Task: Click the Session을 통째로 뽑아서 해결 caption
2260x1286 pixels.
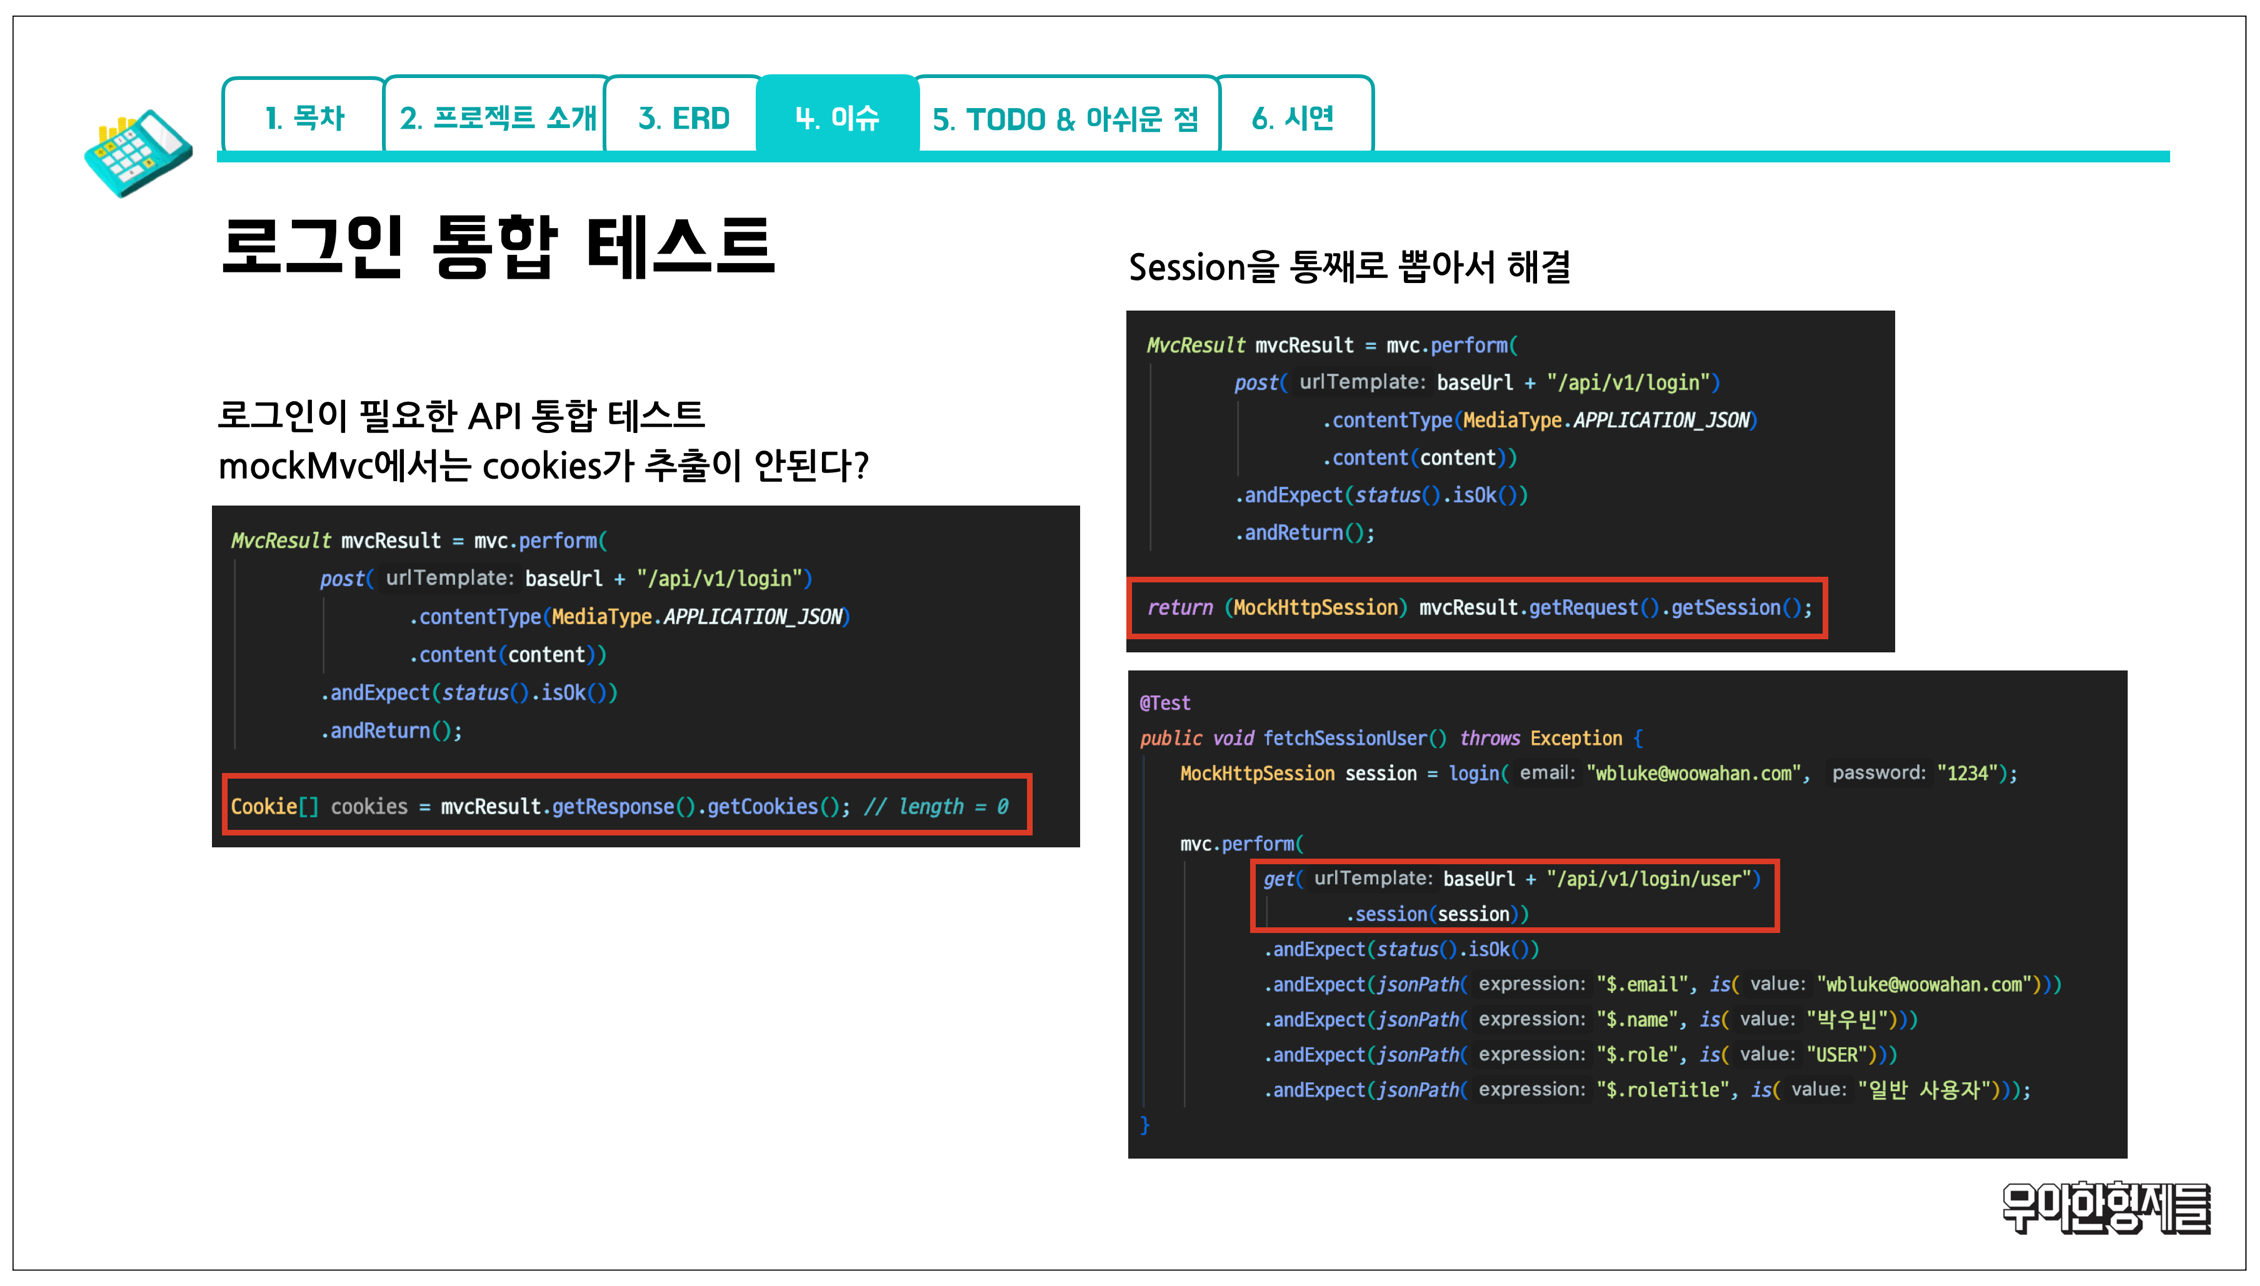Action: tap(1349, 267)
